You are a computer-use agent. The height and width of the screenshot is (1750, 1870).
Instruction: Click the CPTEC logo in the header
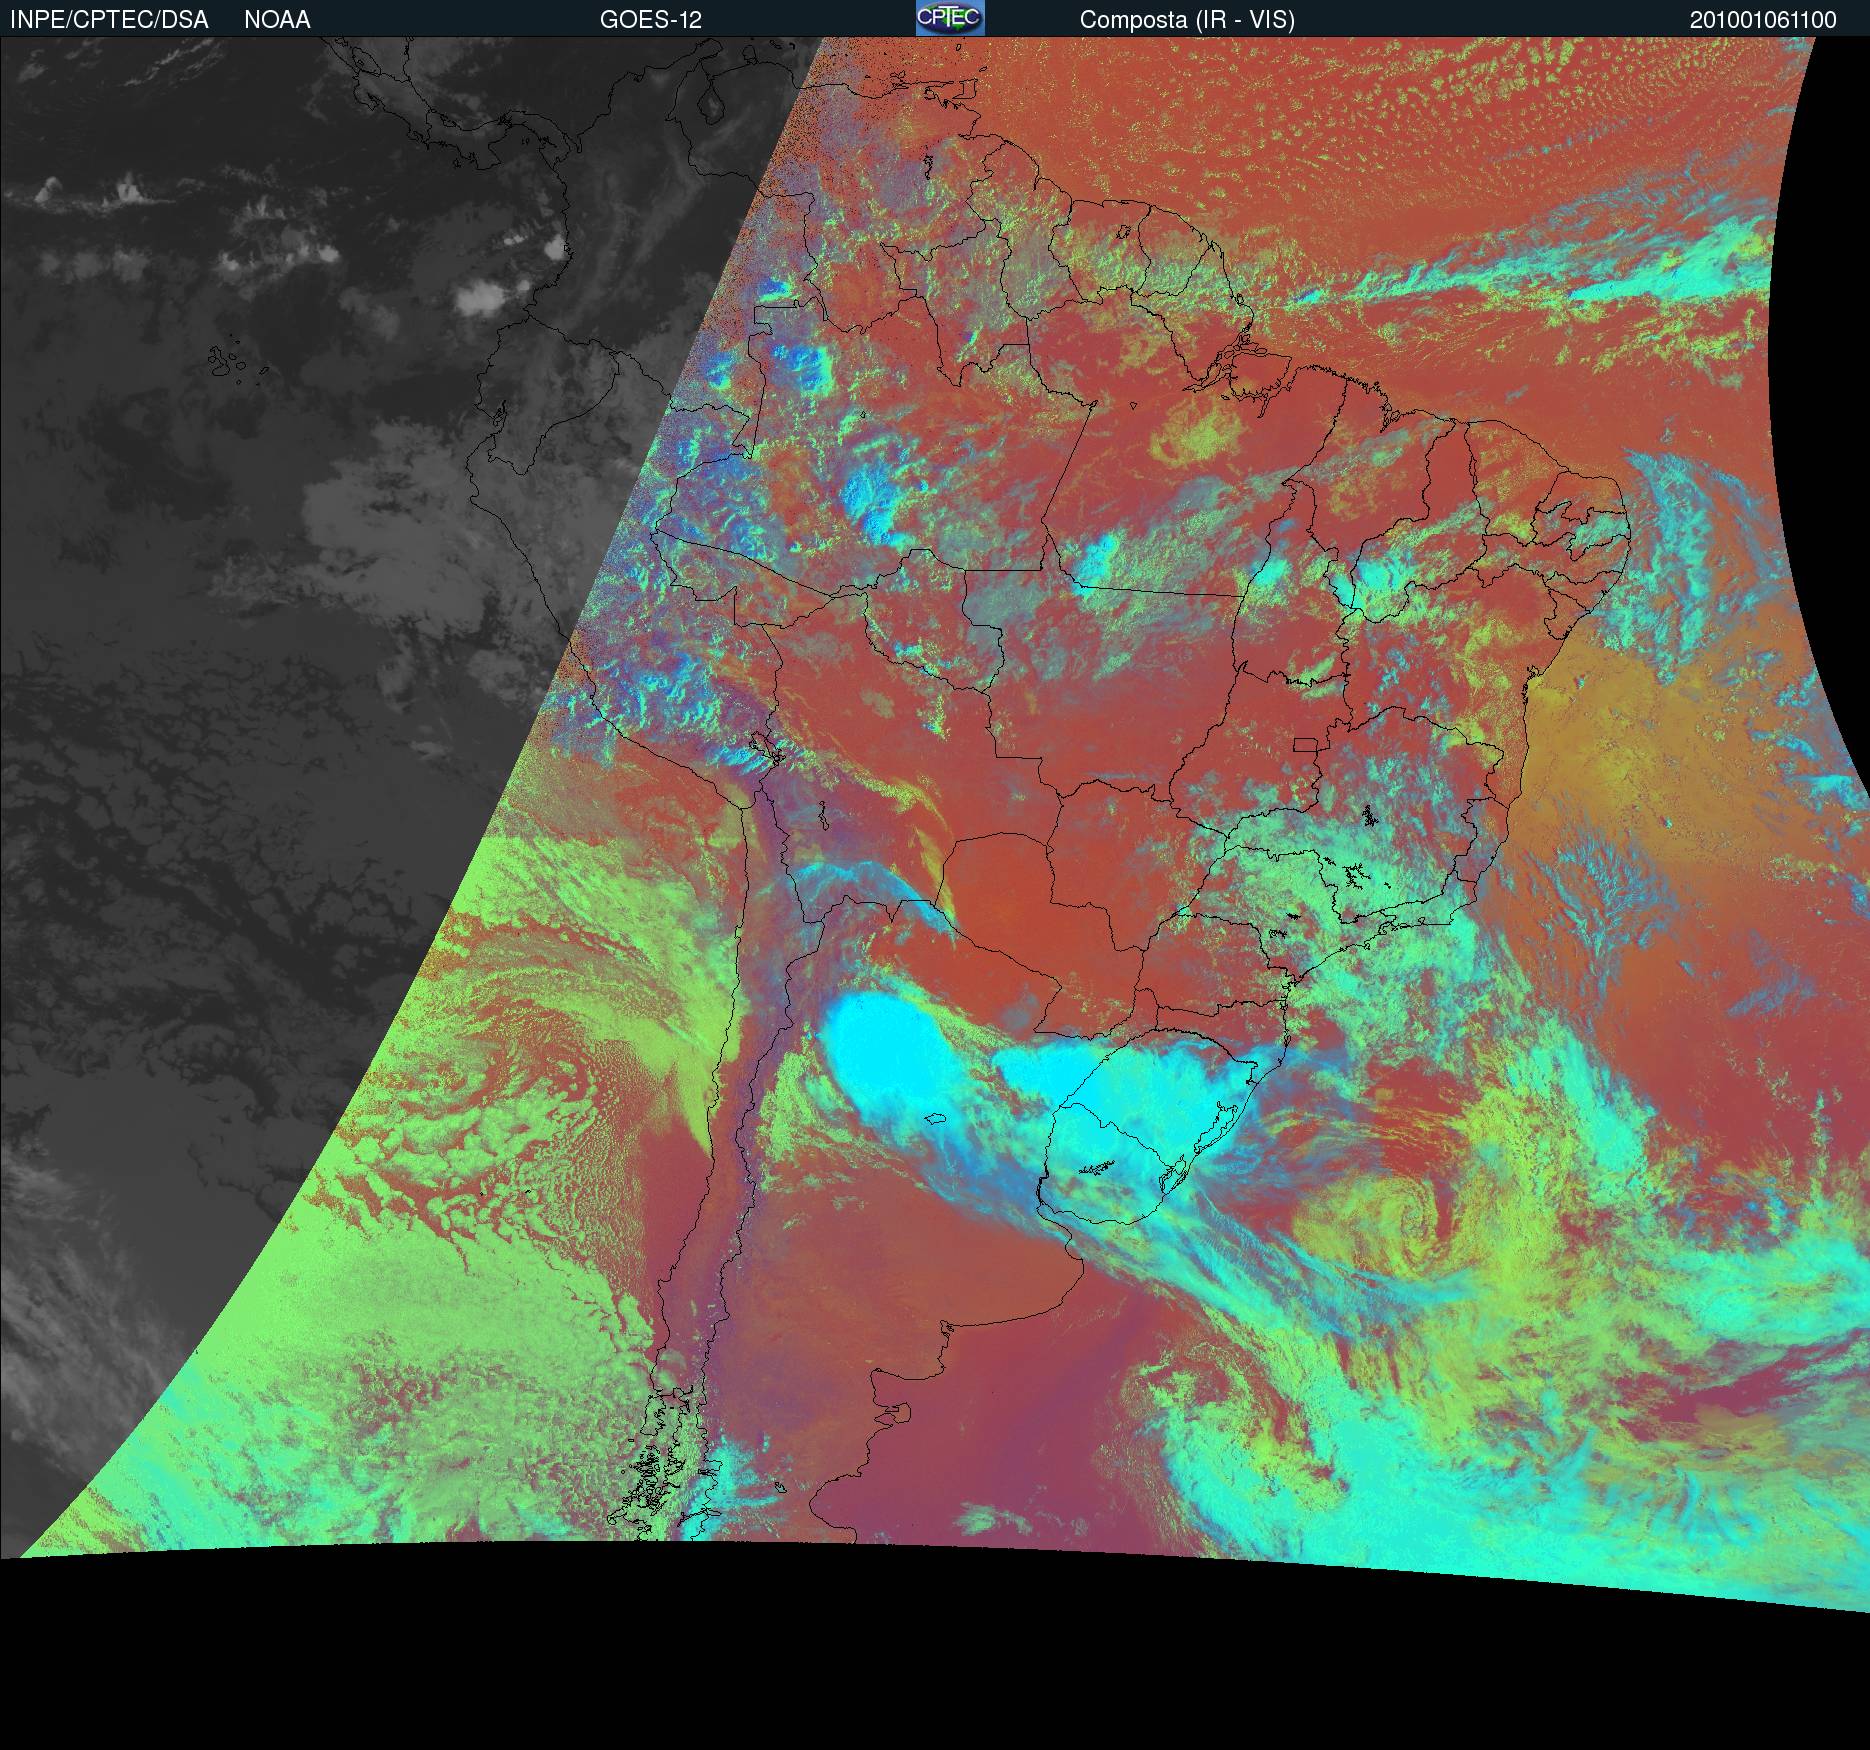click(x=950, y=18)
